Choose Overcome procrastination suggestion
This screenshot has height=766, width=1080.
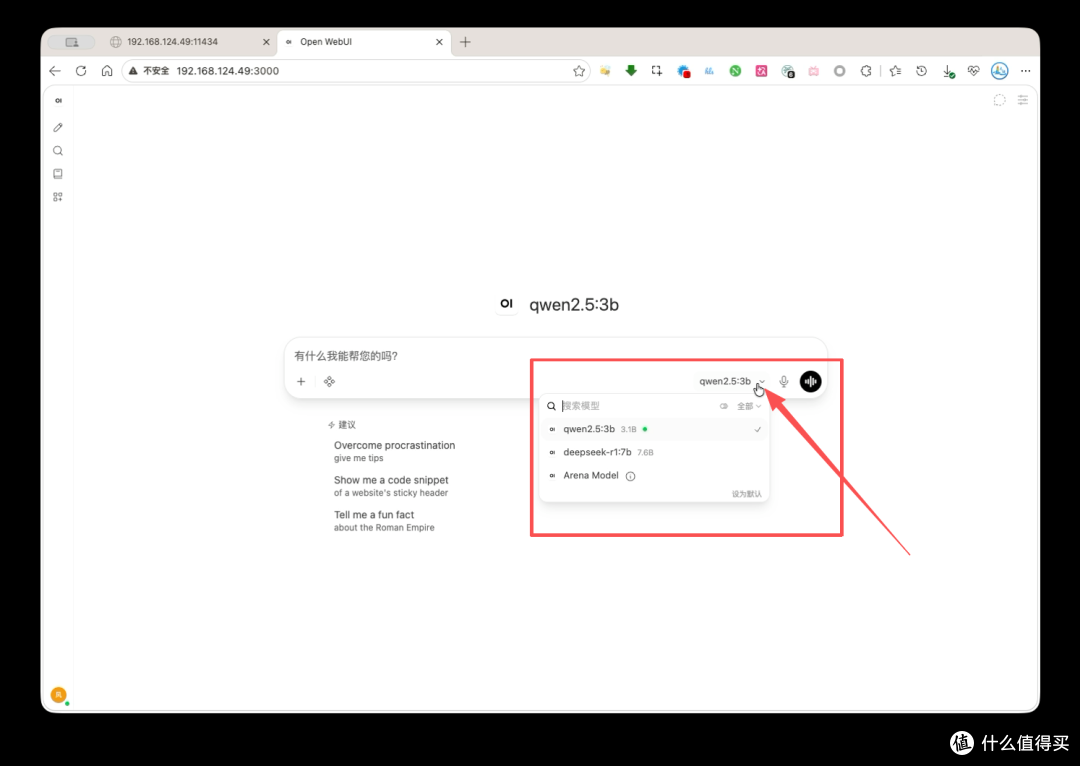[395, 451]
